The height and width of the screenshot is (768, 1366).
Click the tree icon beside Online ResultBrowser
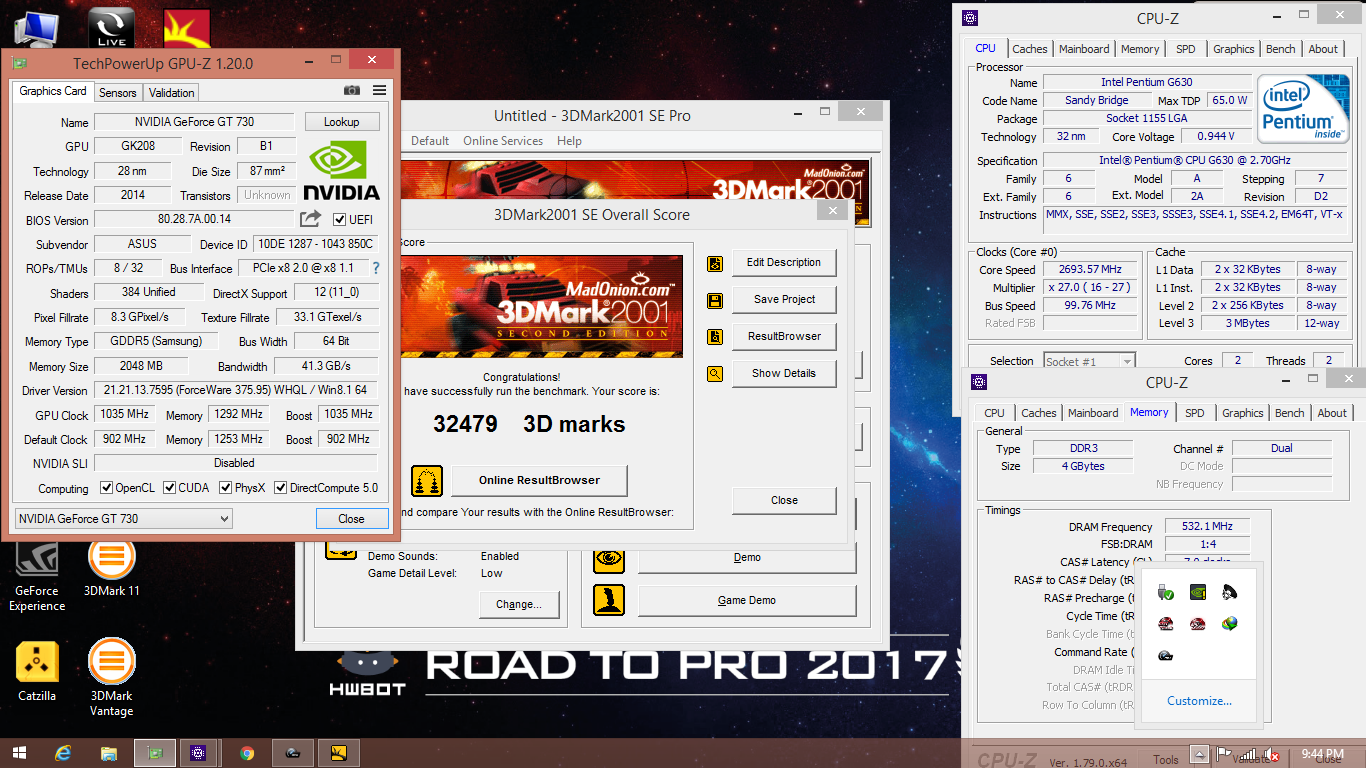pyautogui.click(x=427, y=481)
